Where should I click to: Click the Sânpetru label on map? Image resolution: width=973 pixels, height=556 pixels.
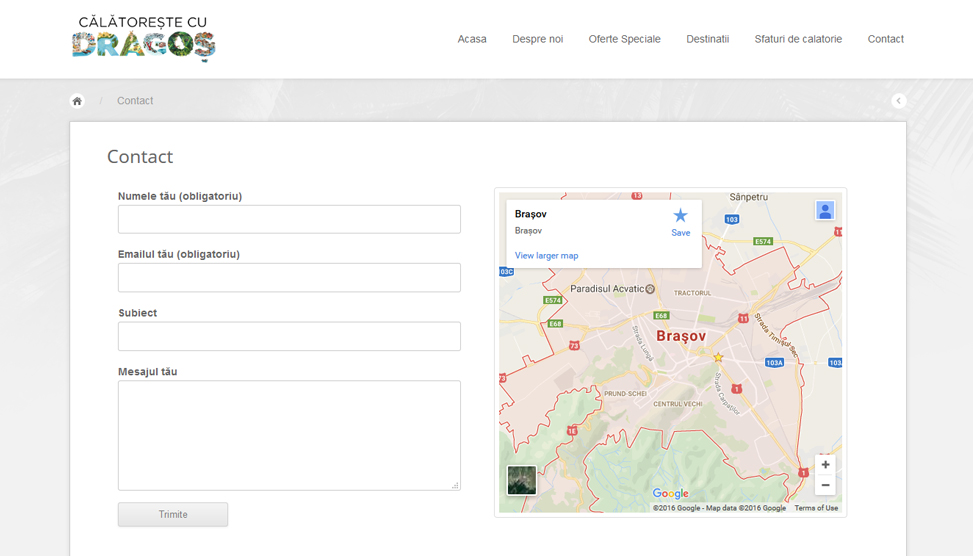748,197
